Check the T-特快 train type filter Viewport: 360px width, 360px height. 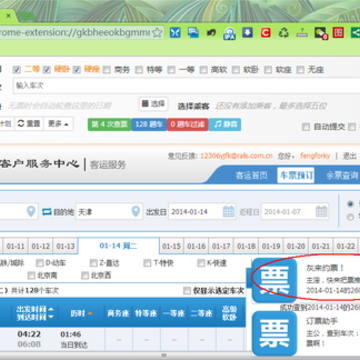pos(147,263)
